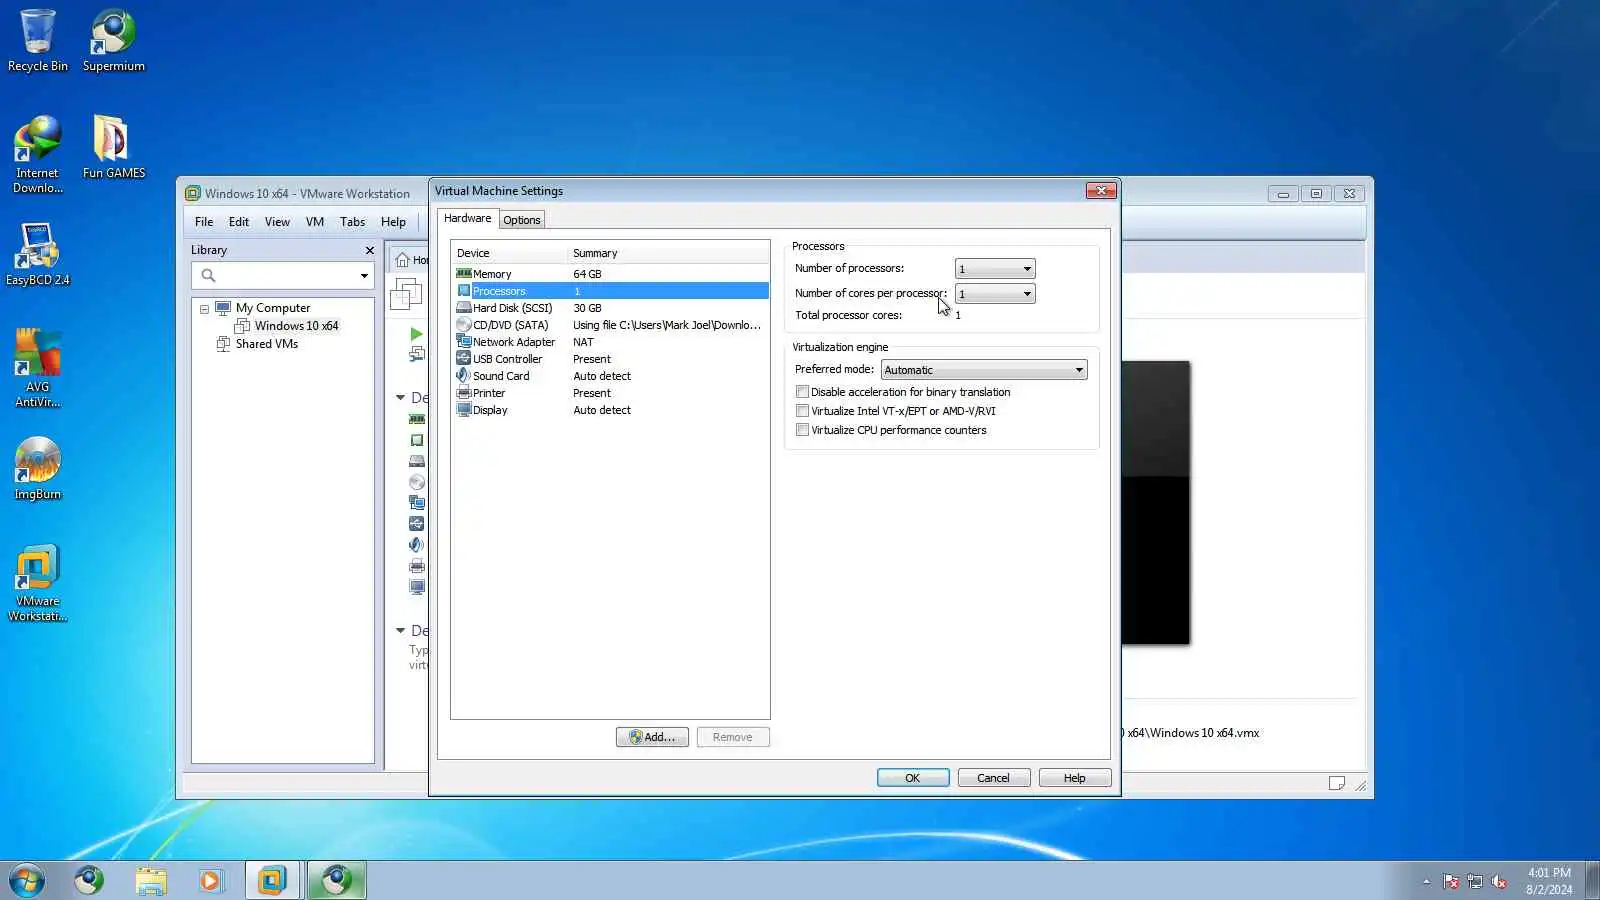Show hidden system tray icons
This screenshot has width=1600, height=900.
tap(1426, 881)
